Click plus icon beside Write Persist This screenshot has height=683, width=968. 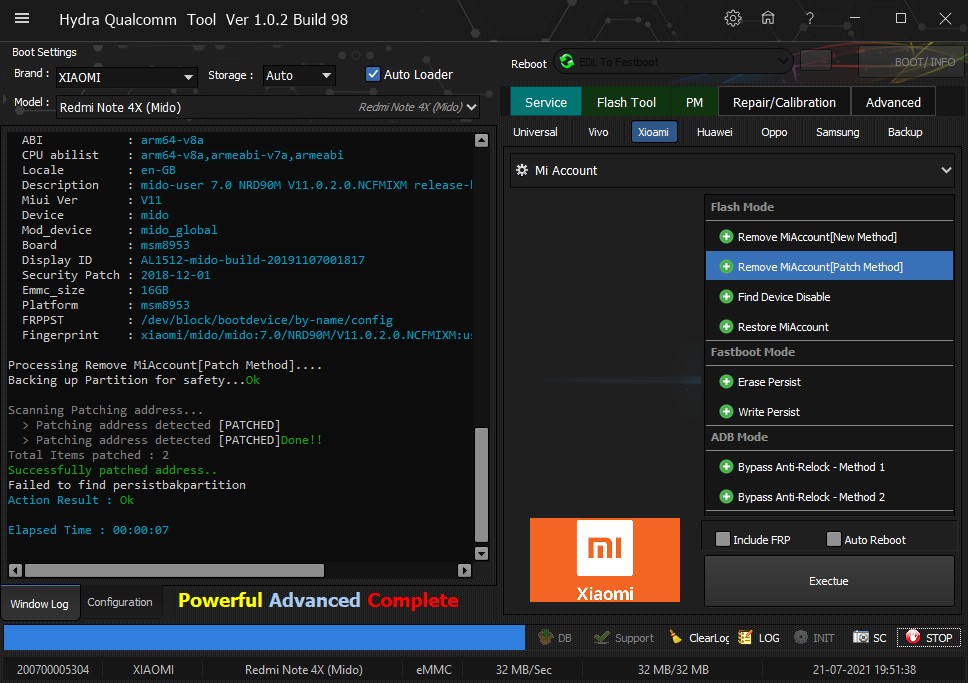726,411
